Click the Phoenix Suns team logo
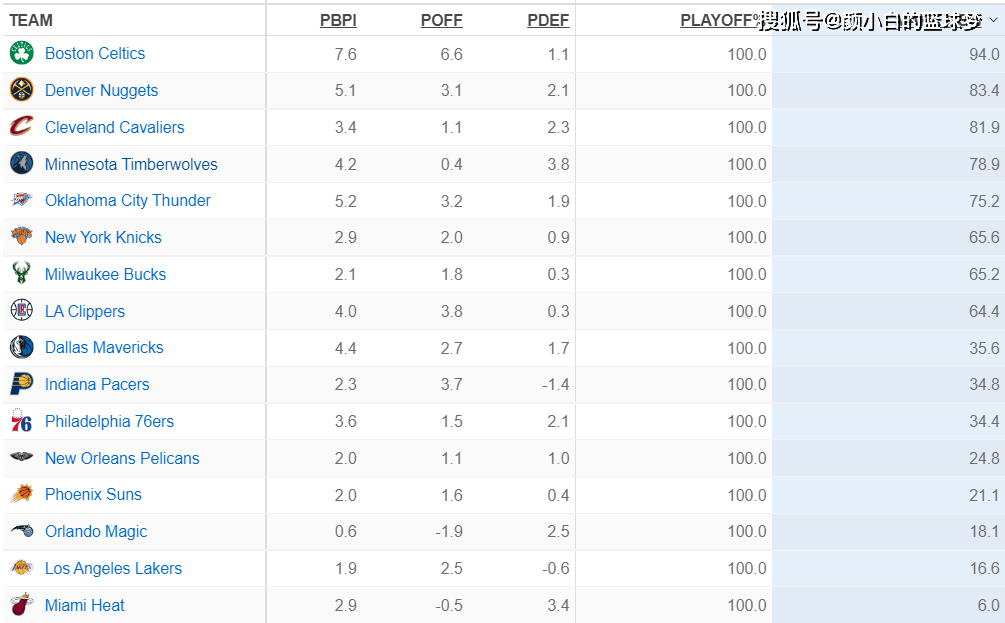This screenshot has width=1005, height=623. pos(22,495)
